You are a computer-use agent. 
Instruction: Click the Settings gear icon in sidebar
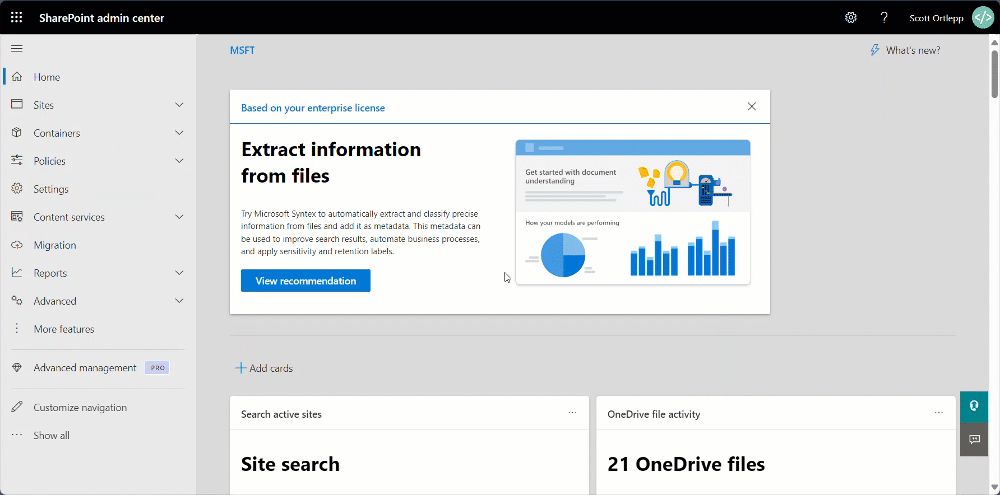click(17, 189)
